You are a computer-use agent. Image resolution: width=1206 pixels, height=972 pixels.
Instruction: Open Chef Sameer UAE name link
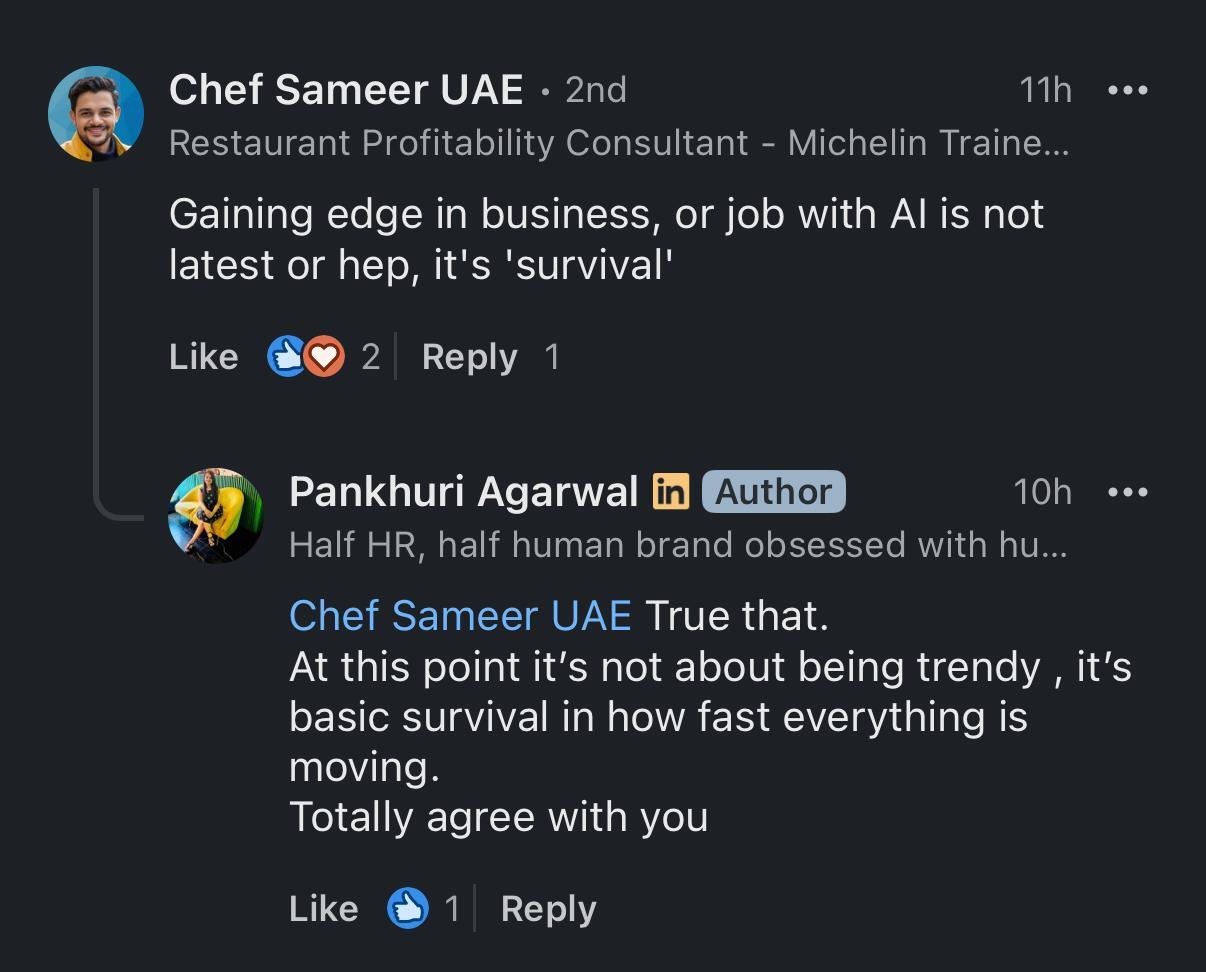346,90
